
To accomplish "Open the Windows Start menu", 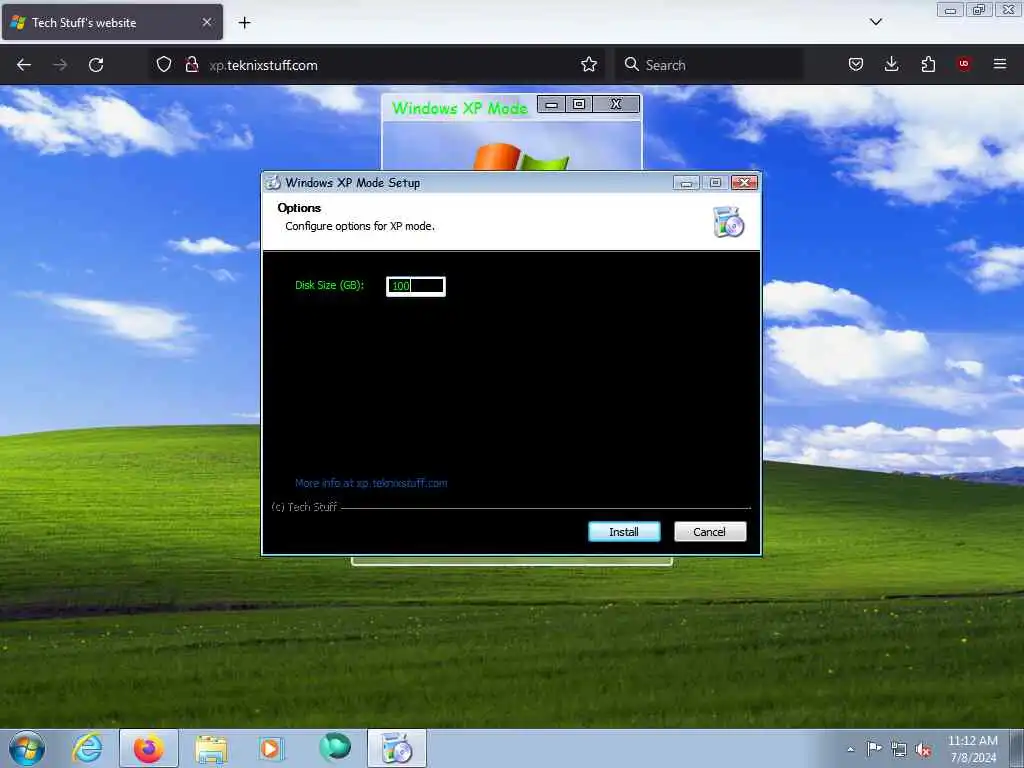I will tap(27, 748).
